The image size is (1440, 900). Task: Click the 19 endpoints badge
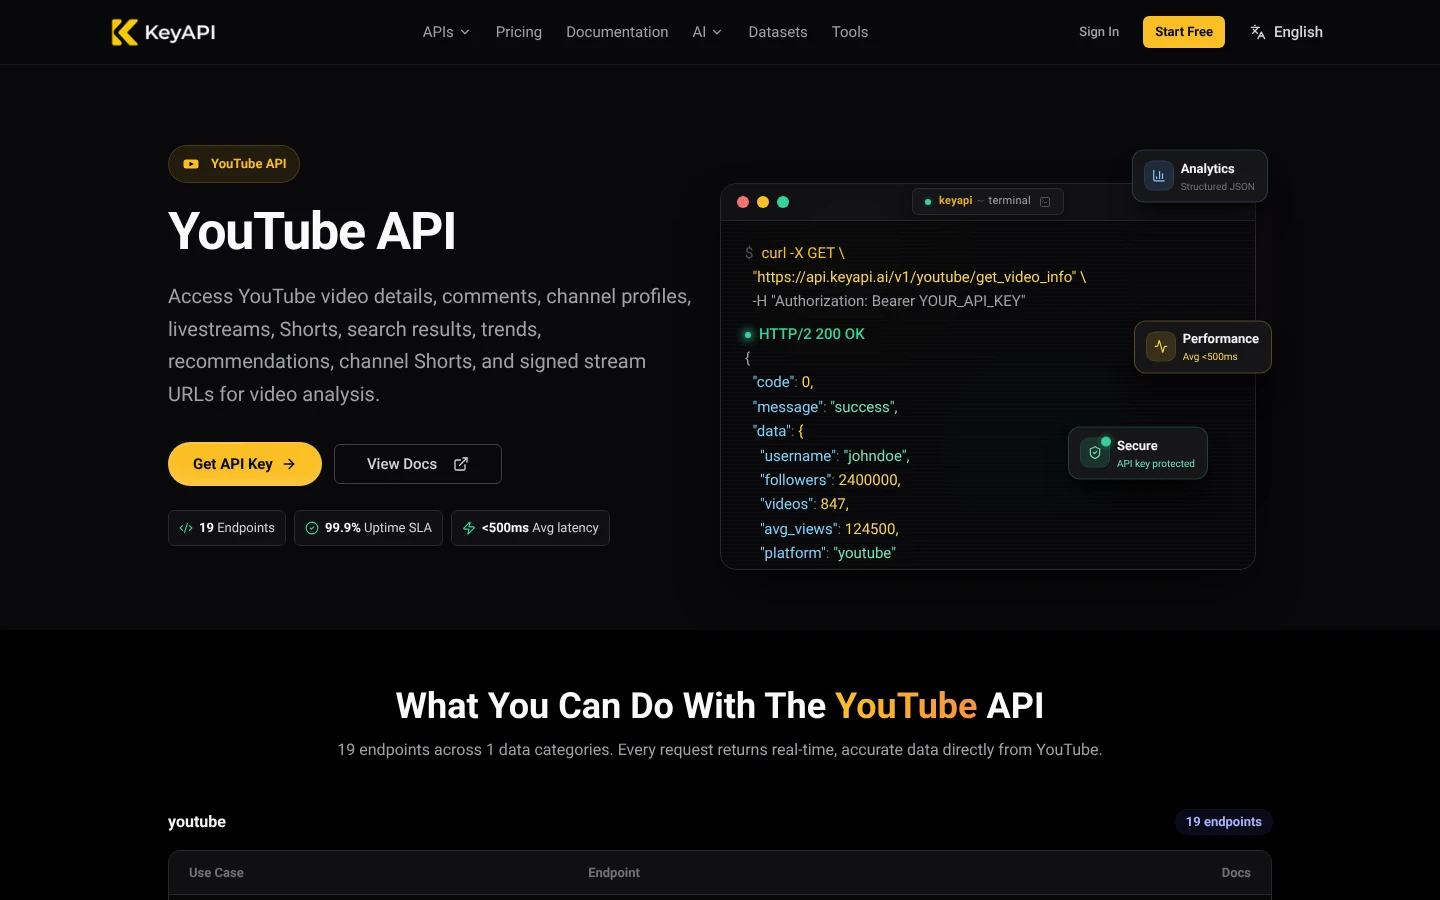pos(1224,822)
